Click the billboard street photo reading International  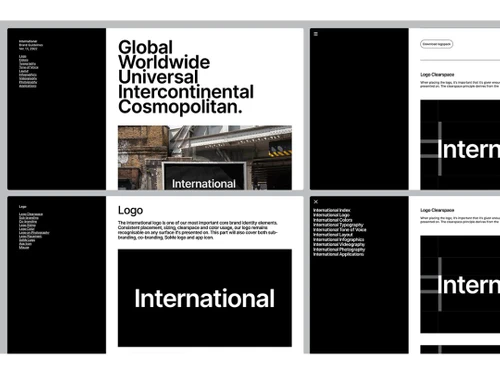[x=205, y=158]
